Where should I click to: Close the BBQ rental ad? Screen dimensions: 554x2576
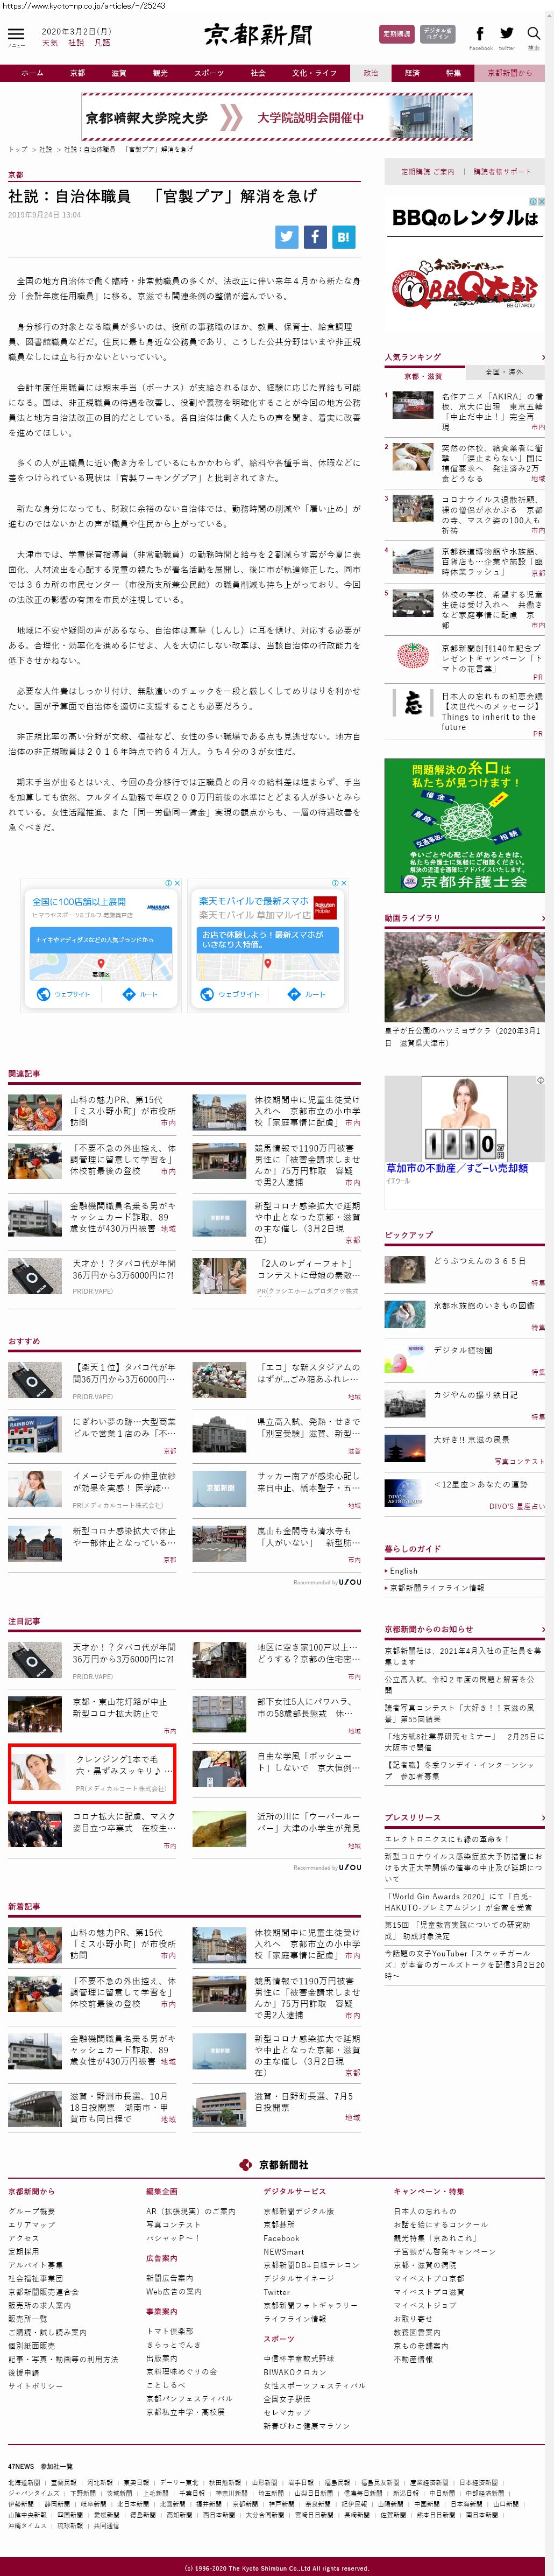541,201
